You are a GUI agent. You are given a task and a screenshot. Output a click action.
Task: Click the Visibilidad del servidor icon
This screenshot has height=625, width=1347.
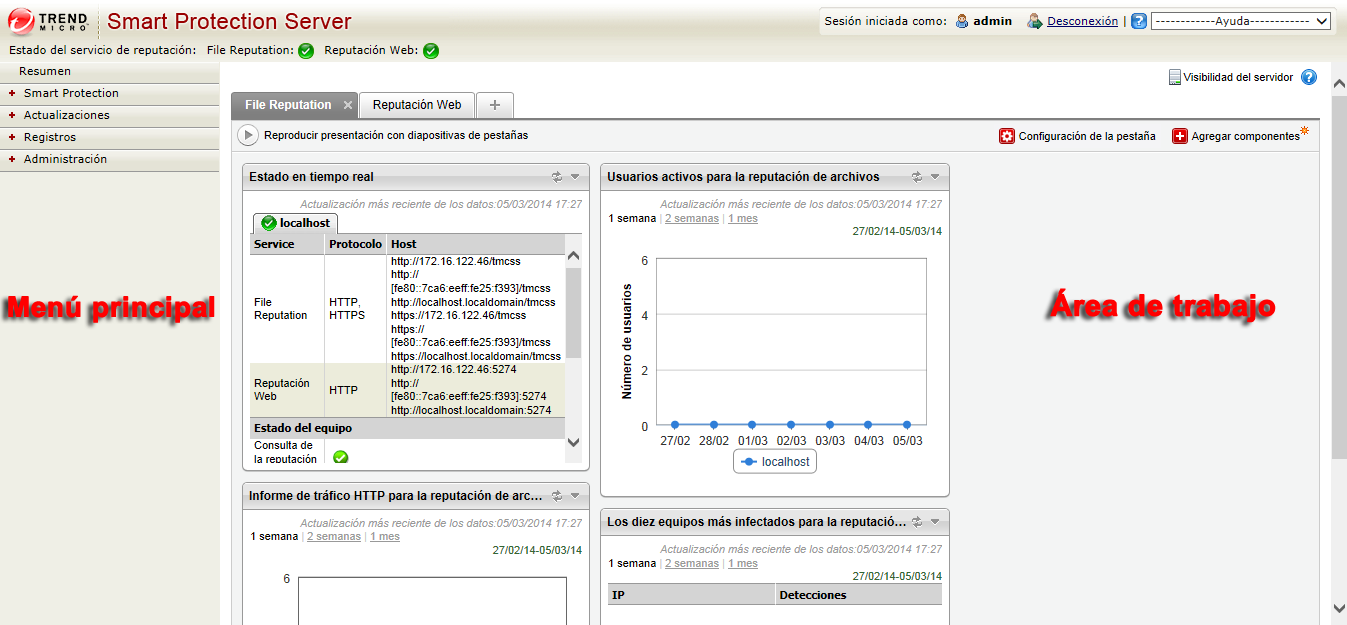click(1175, 77)
